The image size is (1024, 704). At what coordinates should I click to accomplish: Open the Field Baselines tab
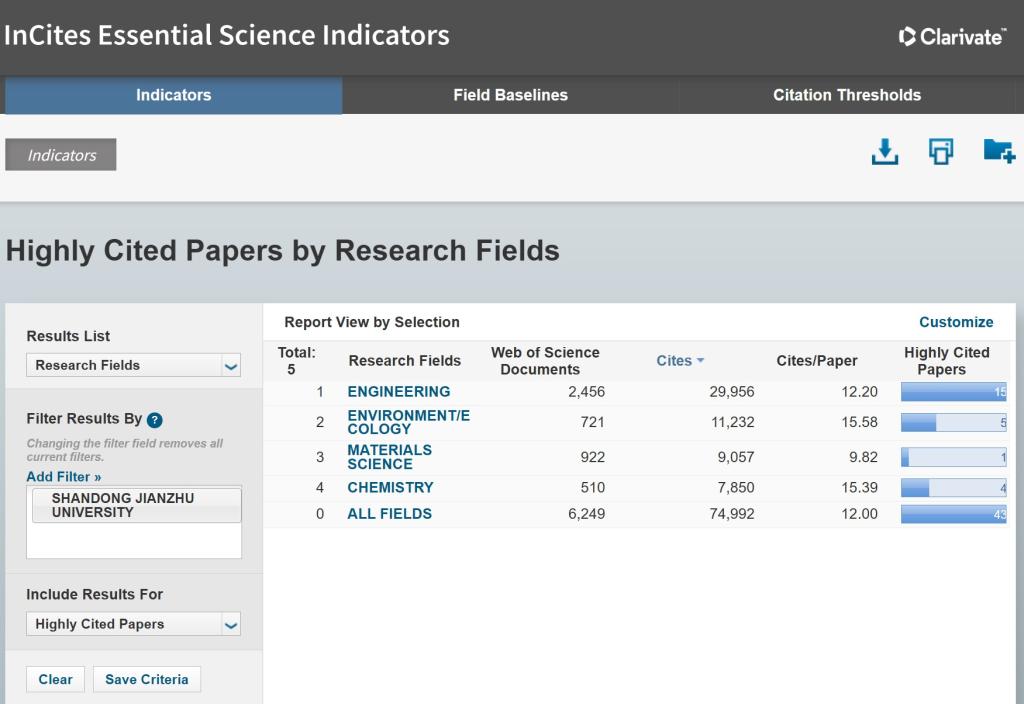tap(511, 95)
